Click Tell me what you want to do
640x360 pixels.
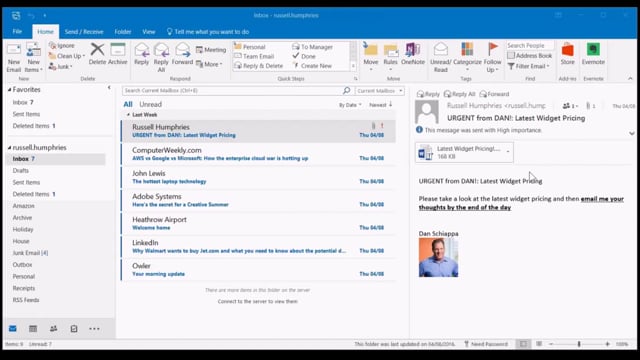point(208,31)
